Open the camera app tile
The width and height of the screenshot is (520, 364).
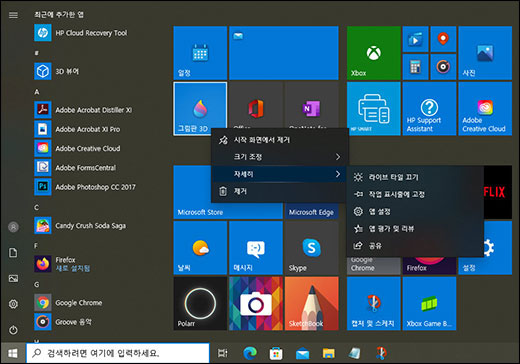[x=256, y=303]
